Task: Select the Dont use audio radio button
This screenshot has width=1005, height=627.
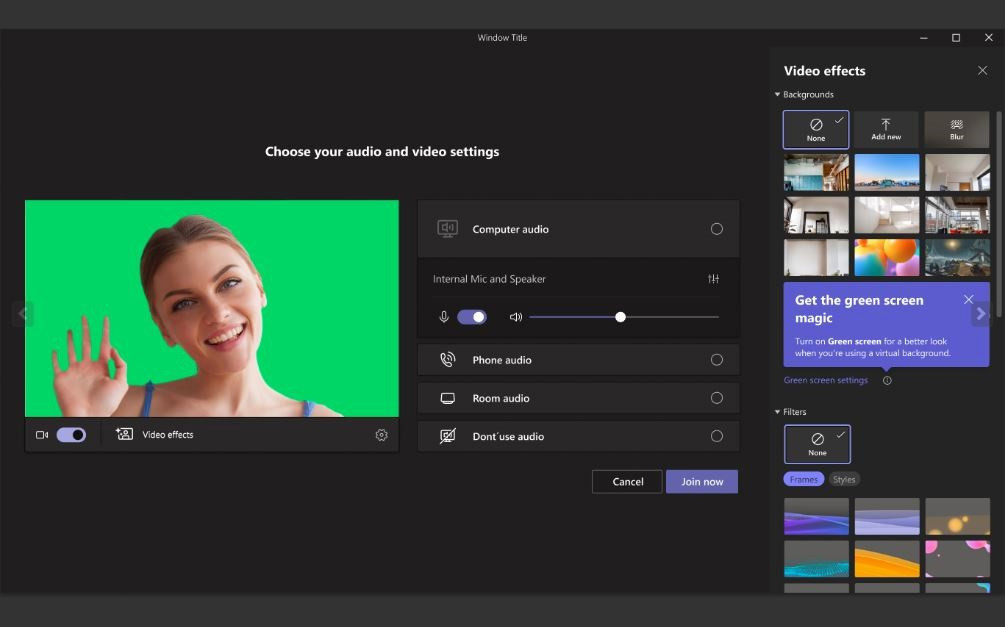Action: pyautogui.click(x=717, y=436)
